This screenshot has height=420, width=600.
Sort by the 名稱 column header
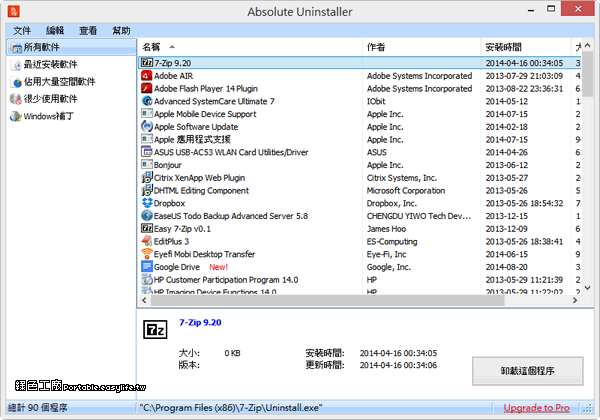tap(249, 47)
